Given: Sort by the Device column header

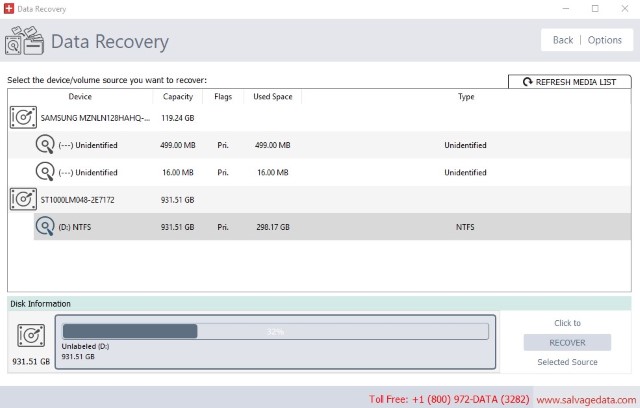Looking at the screenshot, I should pos(80,97).
